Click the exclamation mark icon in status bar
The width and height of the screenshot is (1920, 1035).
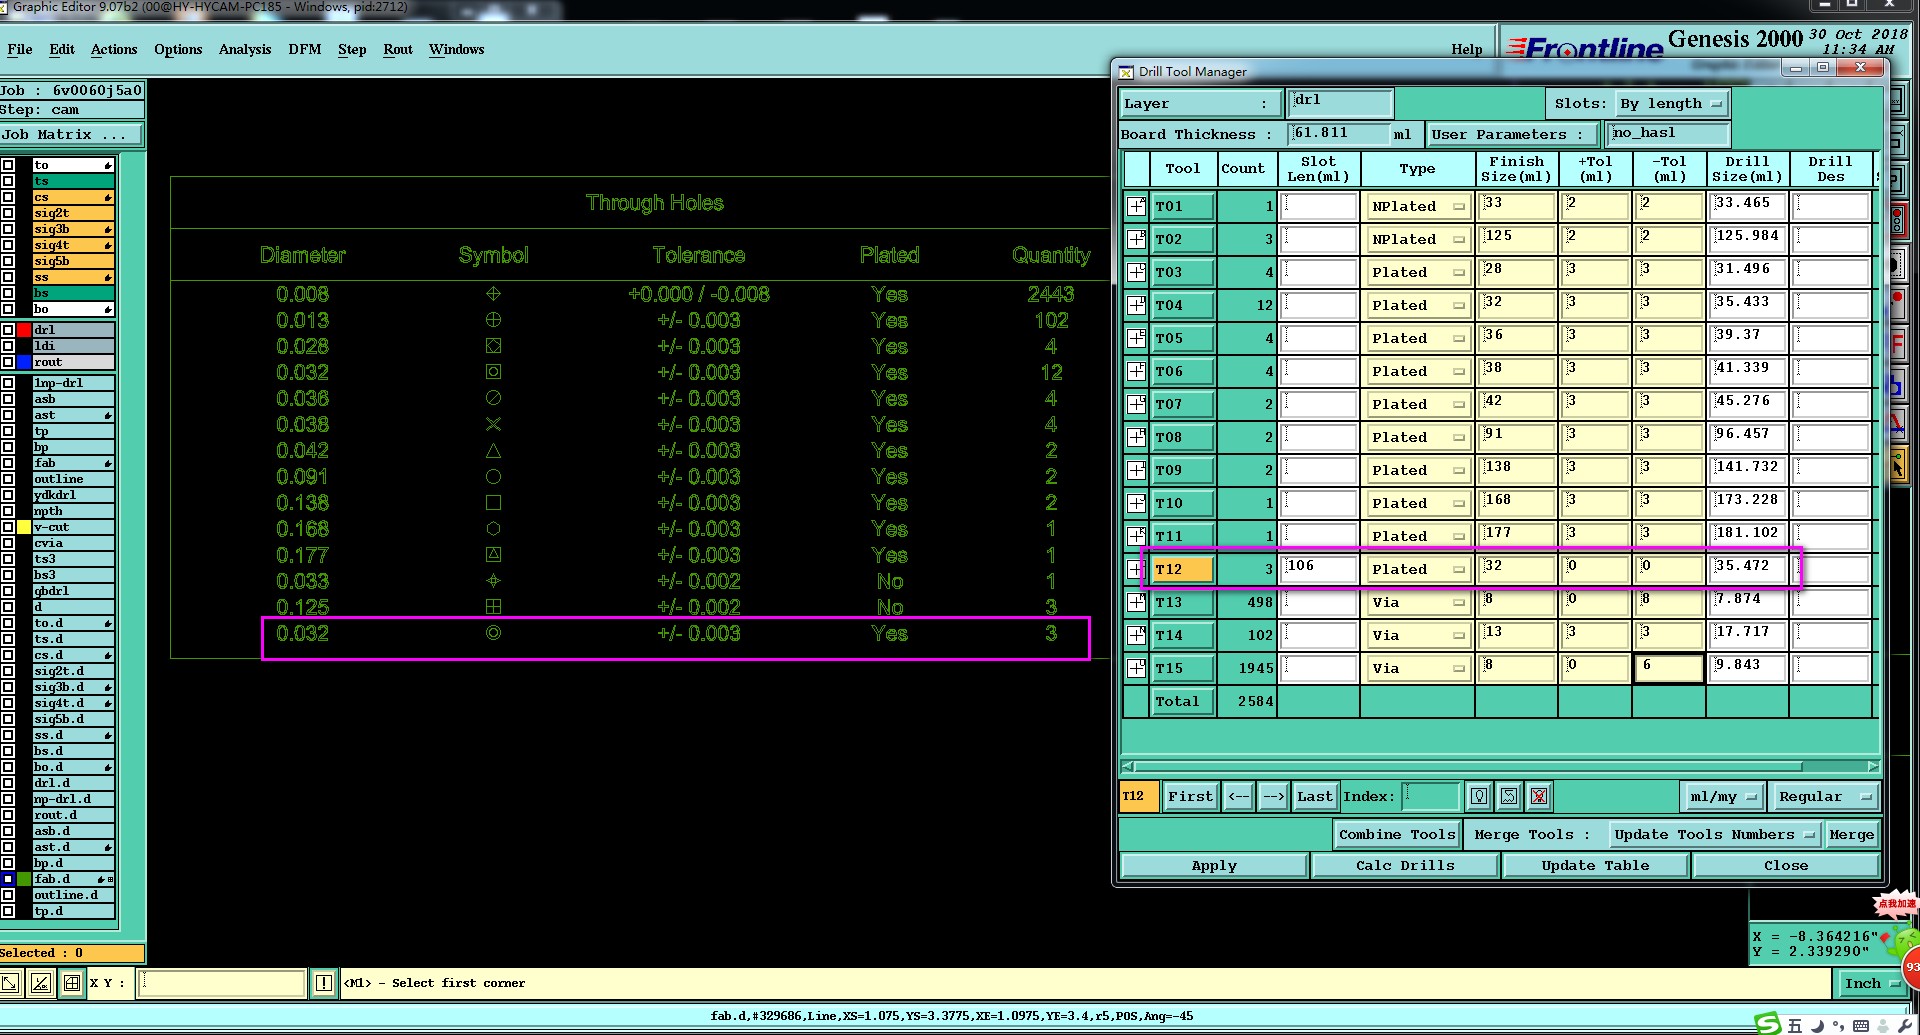coord(324,983)
